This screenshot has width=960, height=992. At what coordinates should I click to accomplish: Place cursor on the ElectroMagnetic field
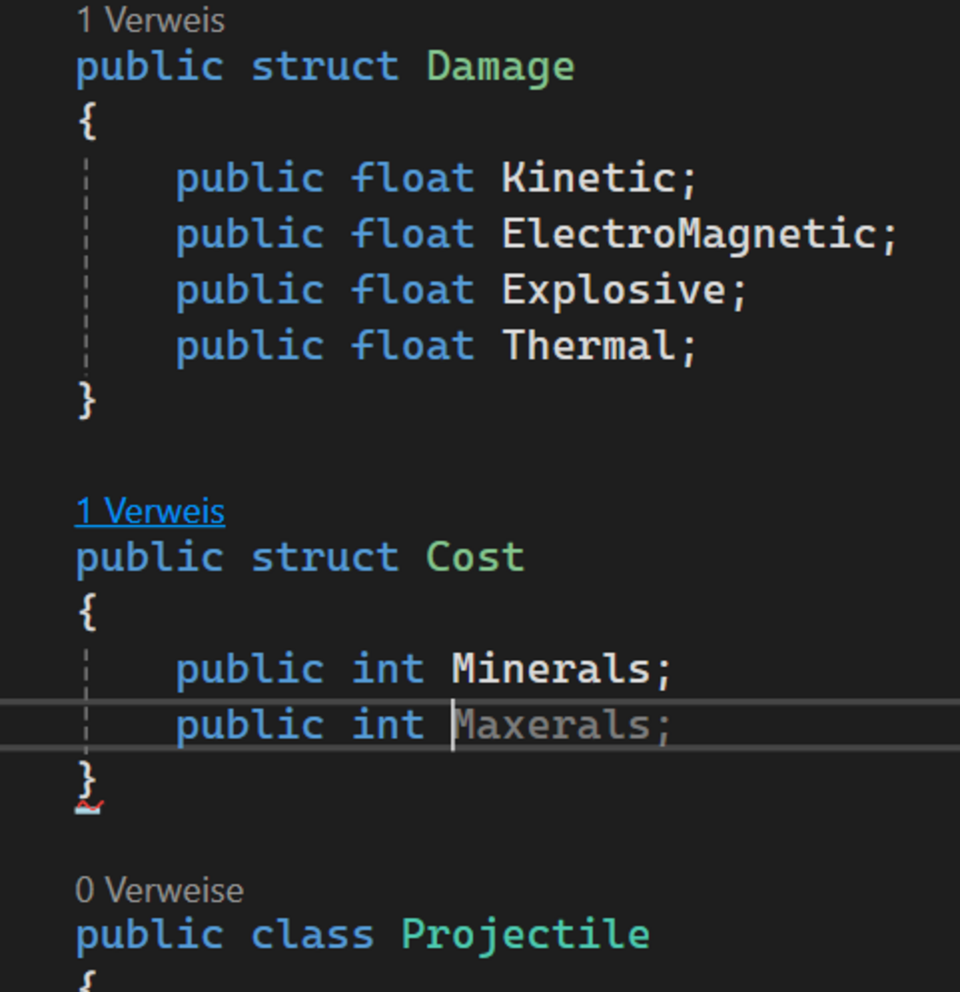pos(688,234)
